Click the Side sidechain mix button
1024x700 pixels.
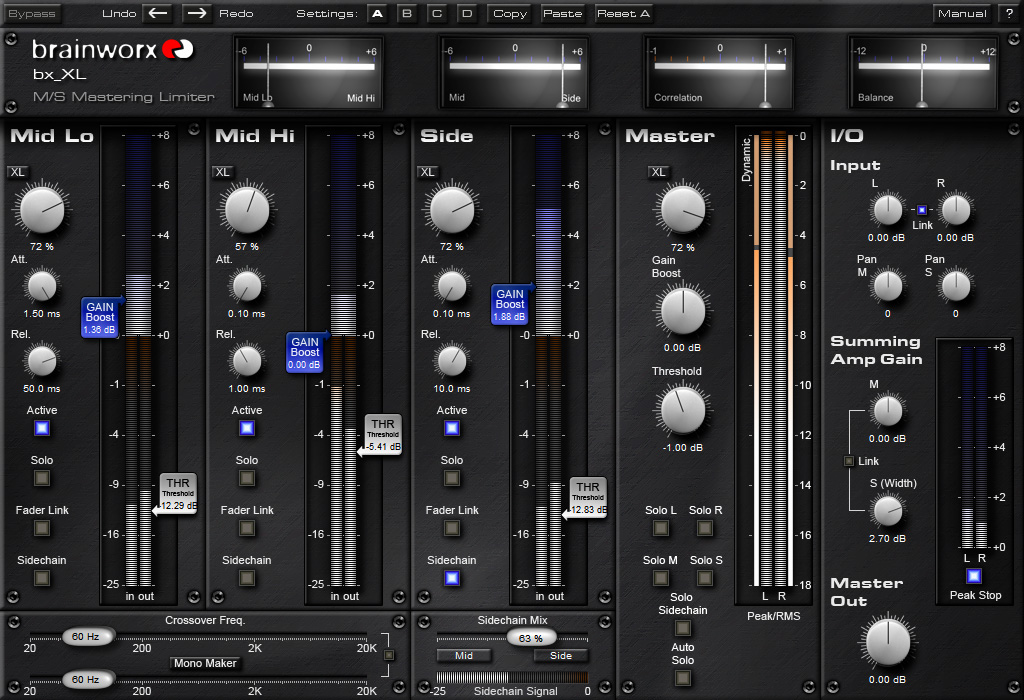(x=561, y=656)
